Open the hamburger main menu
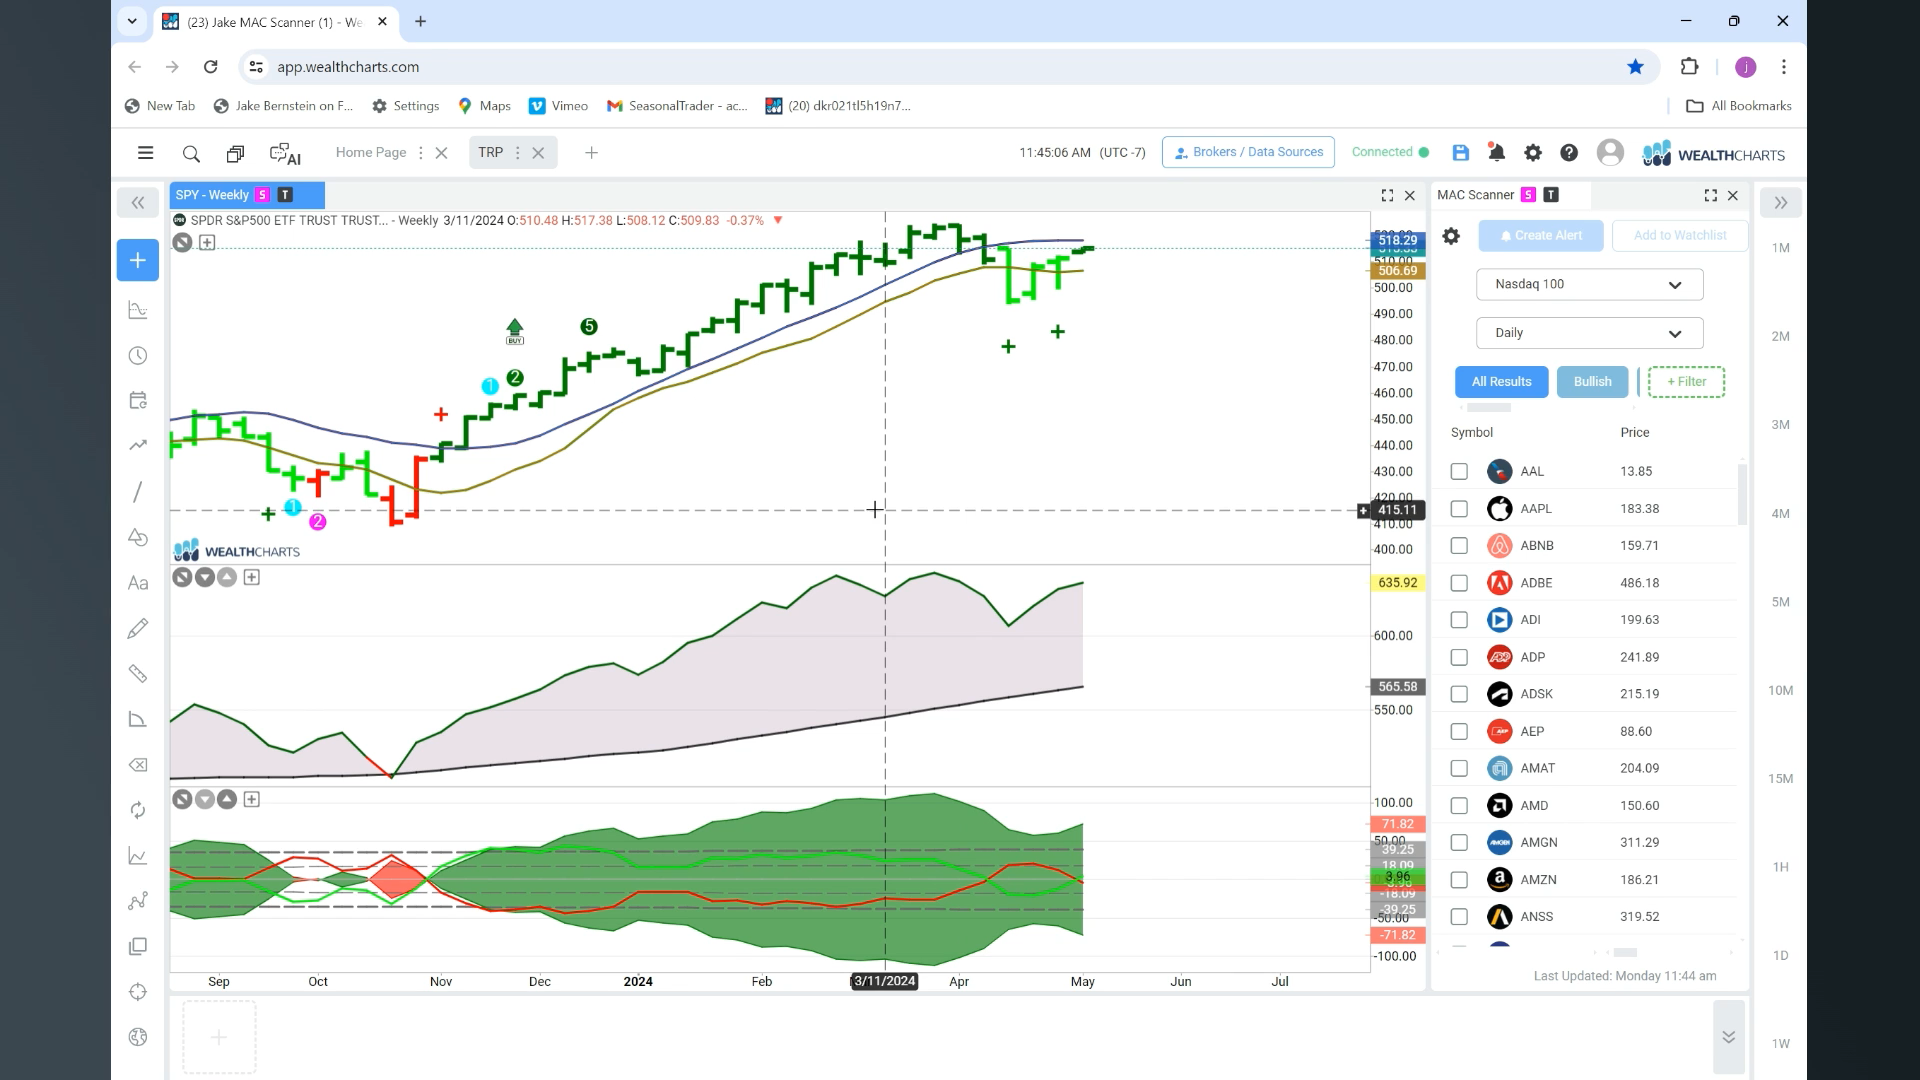1920x1080 pixels. tap(145, 153)
